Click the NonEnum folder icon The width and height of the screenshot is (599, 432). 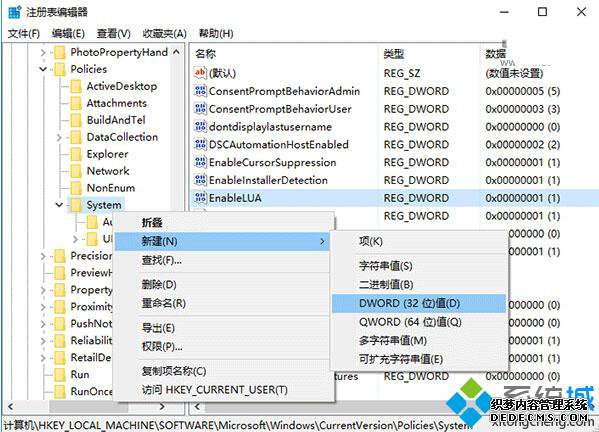(x=76, y=188)
